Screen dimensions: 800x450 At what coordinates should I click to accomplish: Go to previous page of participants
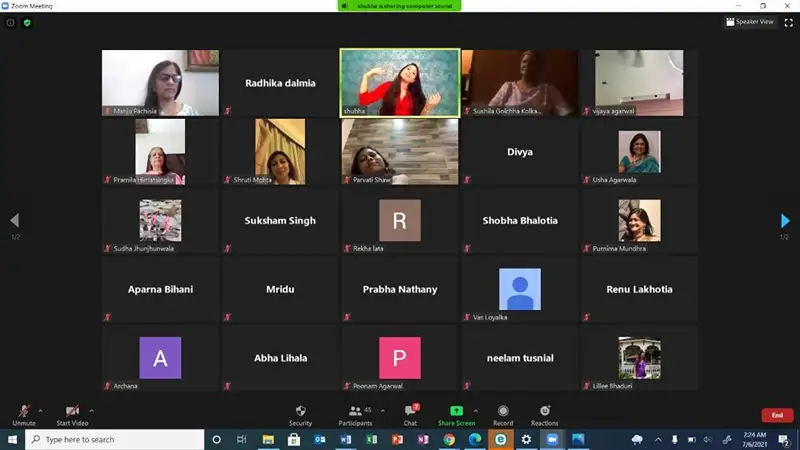pos(14,221)
